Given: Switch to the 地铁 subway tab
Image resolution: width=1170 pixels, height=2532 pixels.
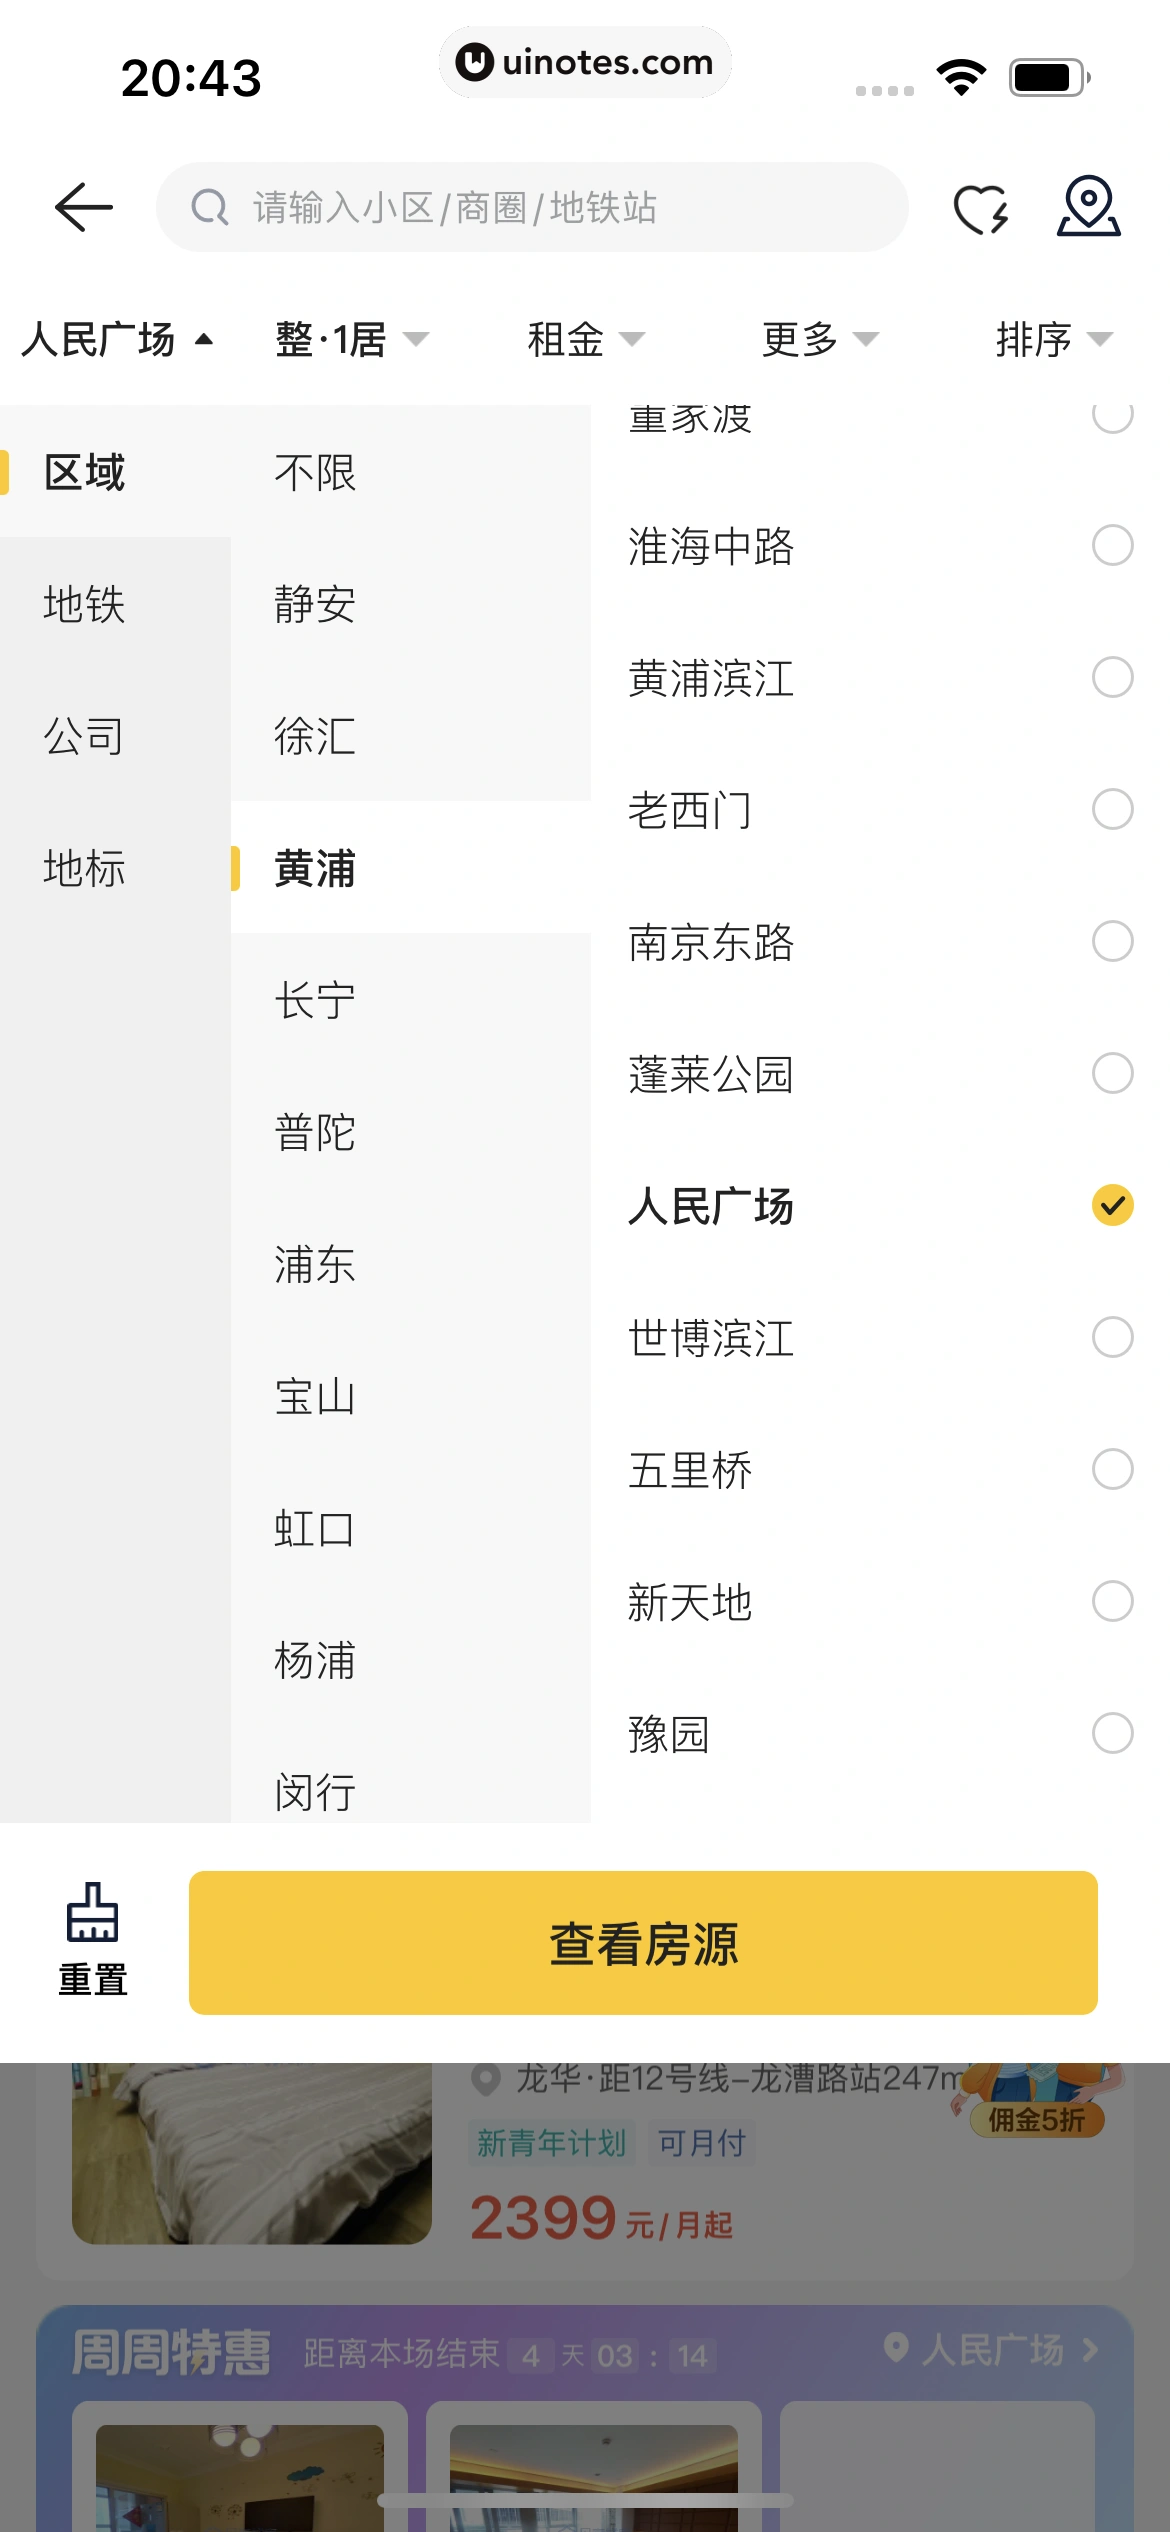Looking at the screenshot, I should pyautogui.click(x=85, y=604).
